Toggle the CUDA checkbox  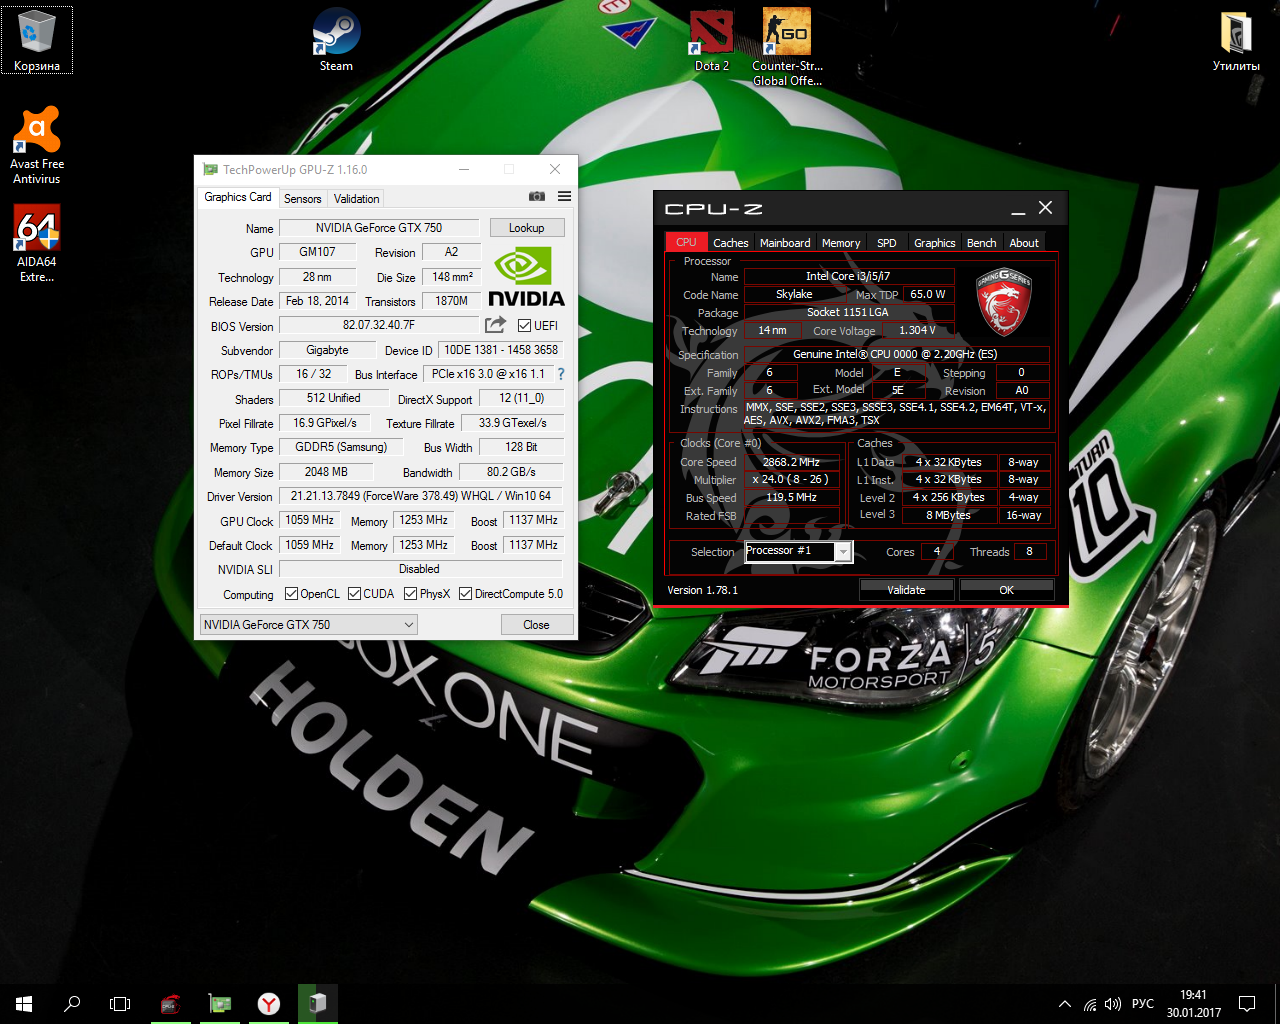tap(355, 593)
